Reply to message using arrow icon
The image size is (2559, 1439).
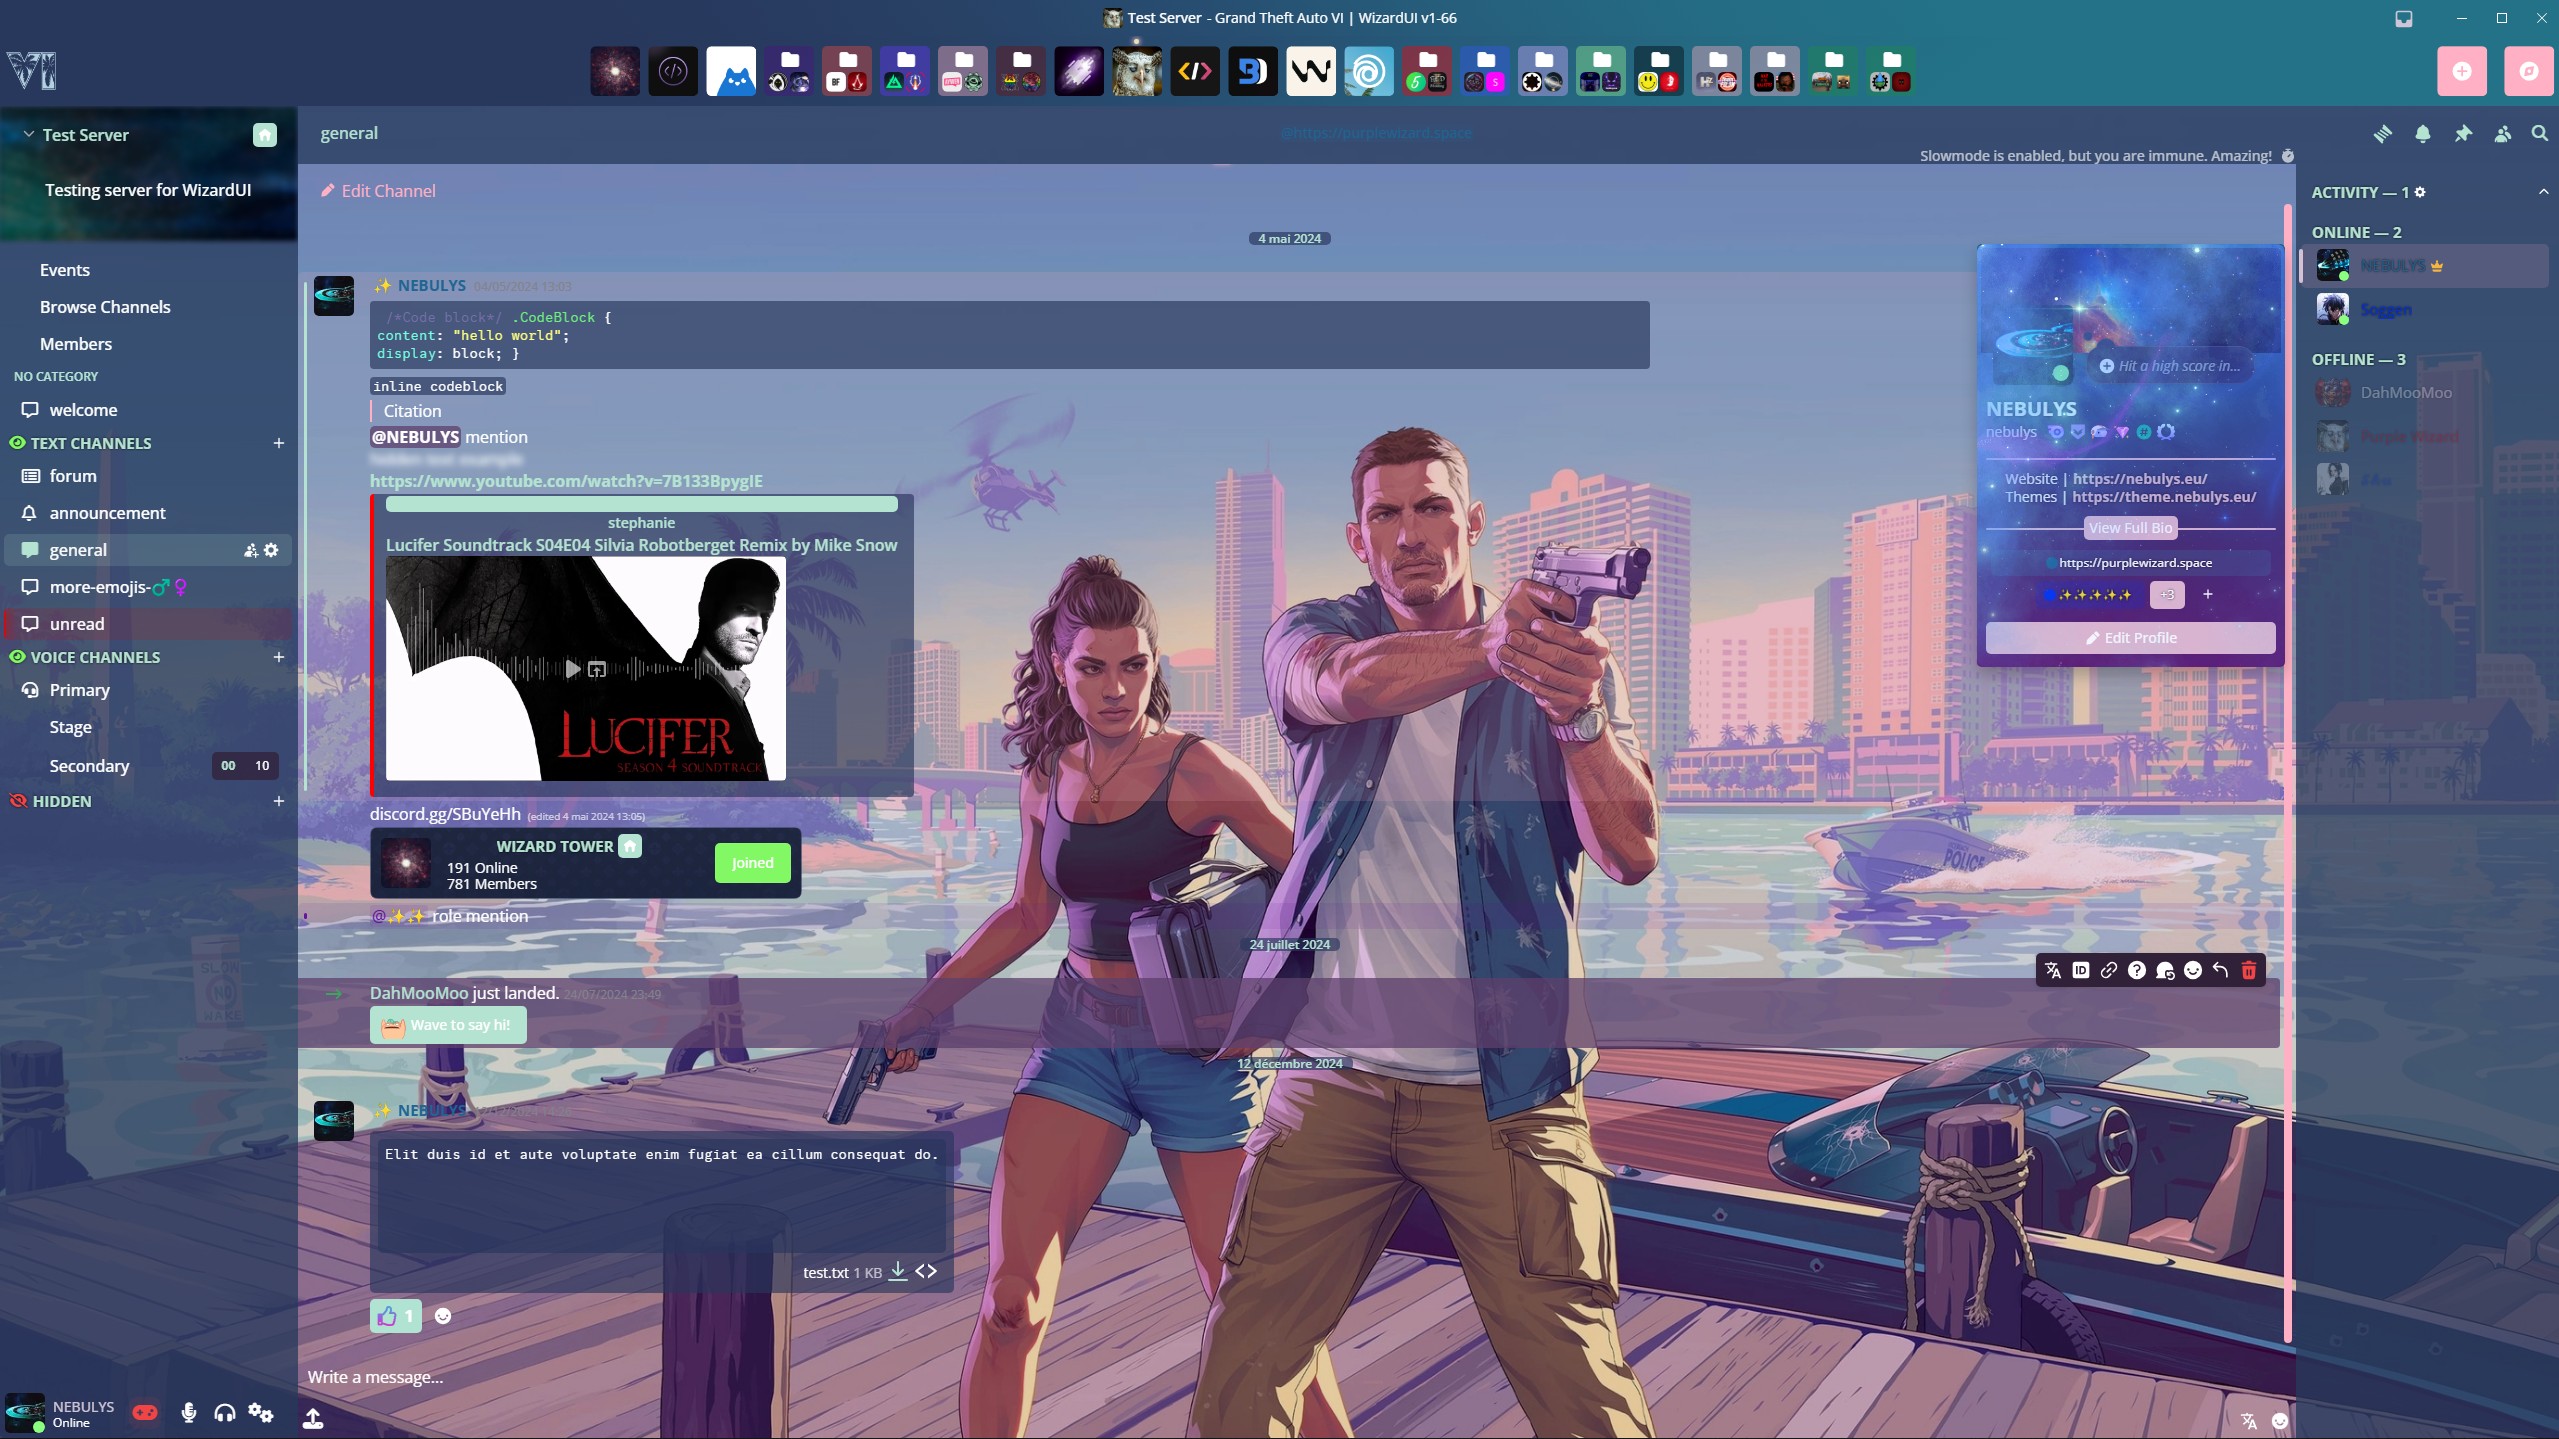2221,970
